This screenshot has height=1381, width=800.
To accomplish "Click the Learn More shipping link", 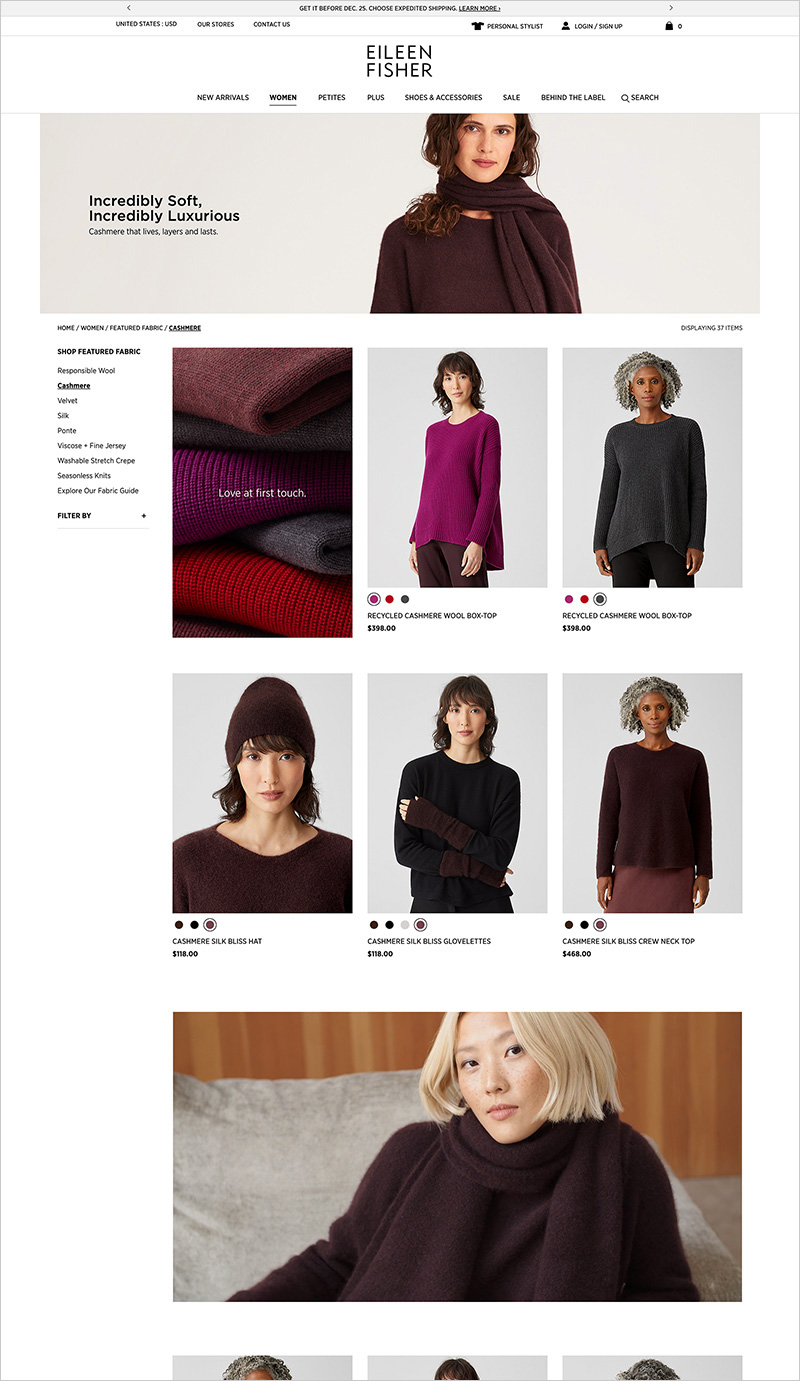I will (480, 8).
